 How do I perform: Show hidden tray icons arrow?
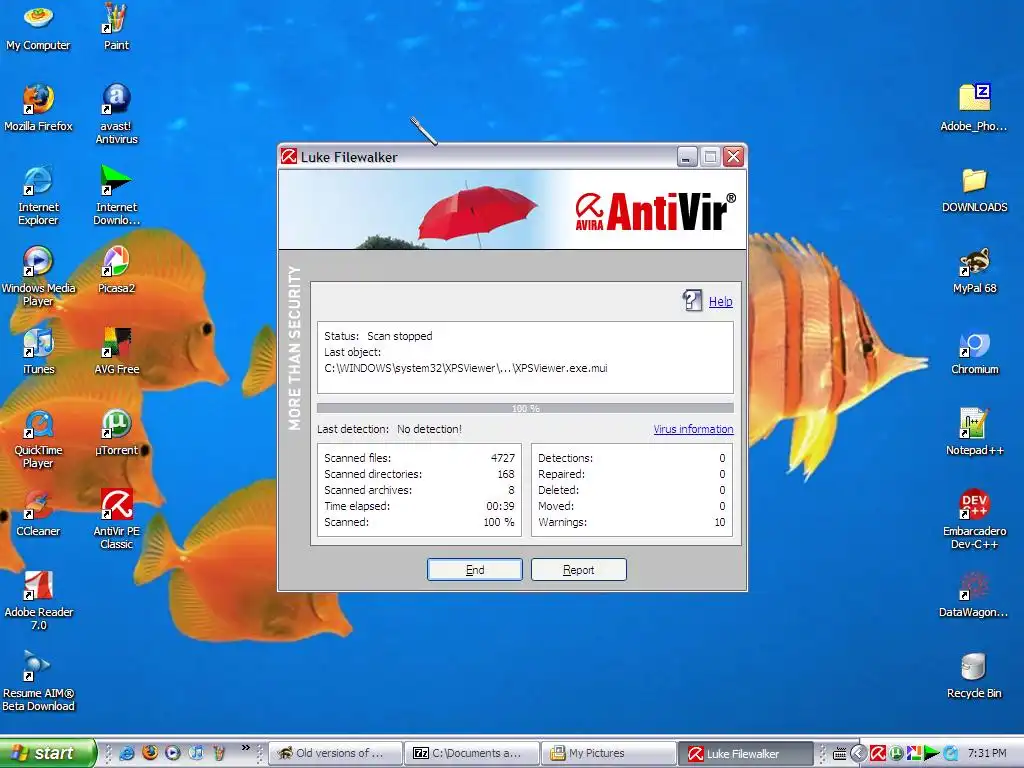click(858, 753)
